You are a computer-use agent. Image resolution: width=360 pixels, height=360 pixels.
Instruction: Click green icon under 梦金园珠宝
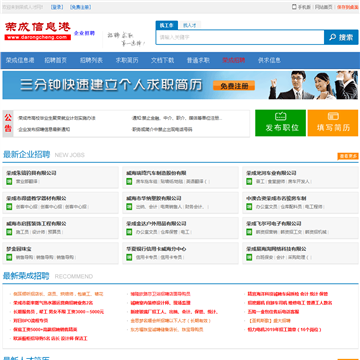[x=9, y=257]
